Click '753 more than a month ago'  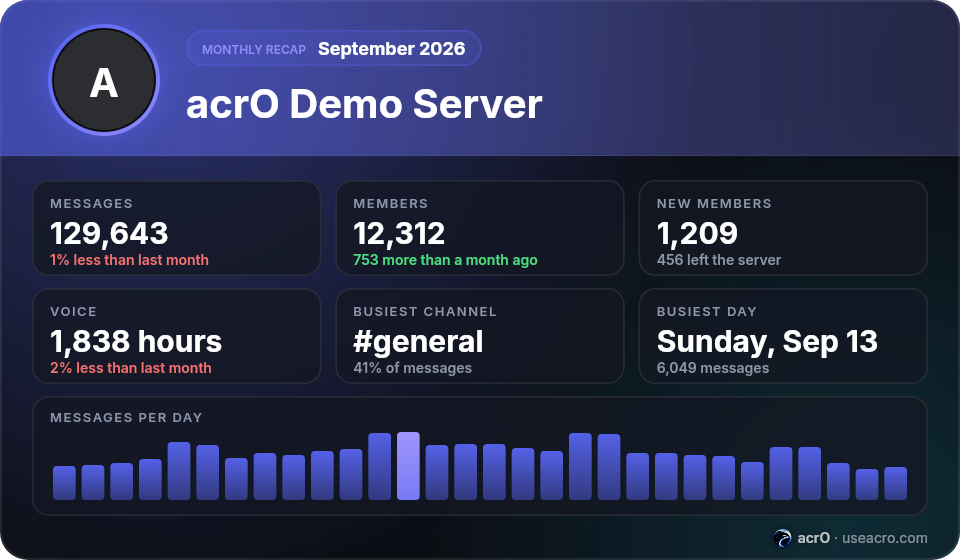click(445, 260)
